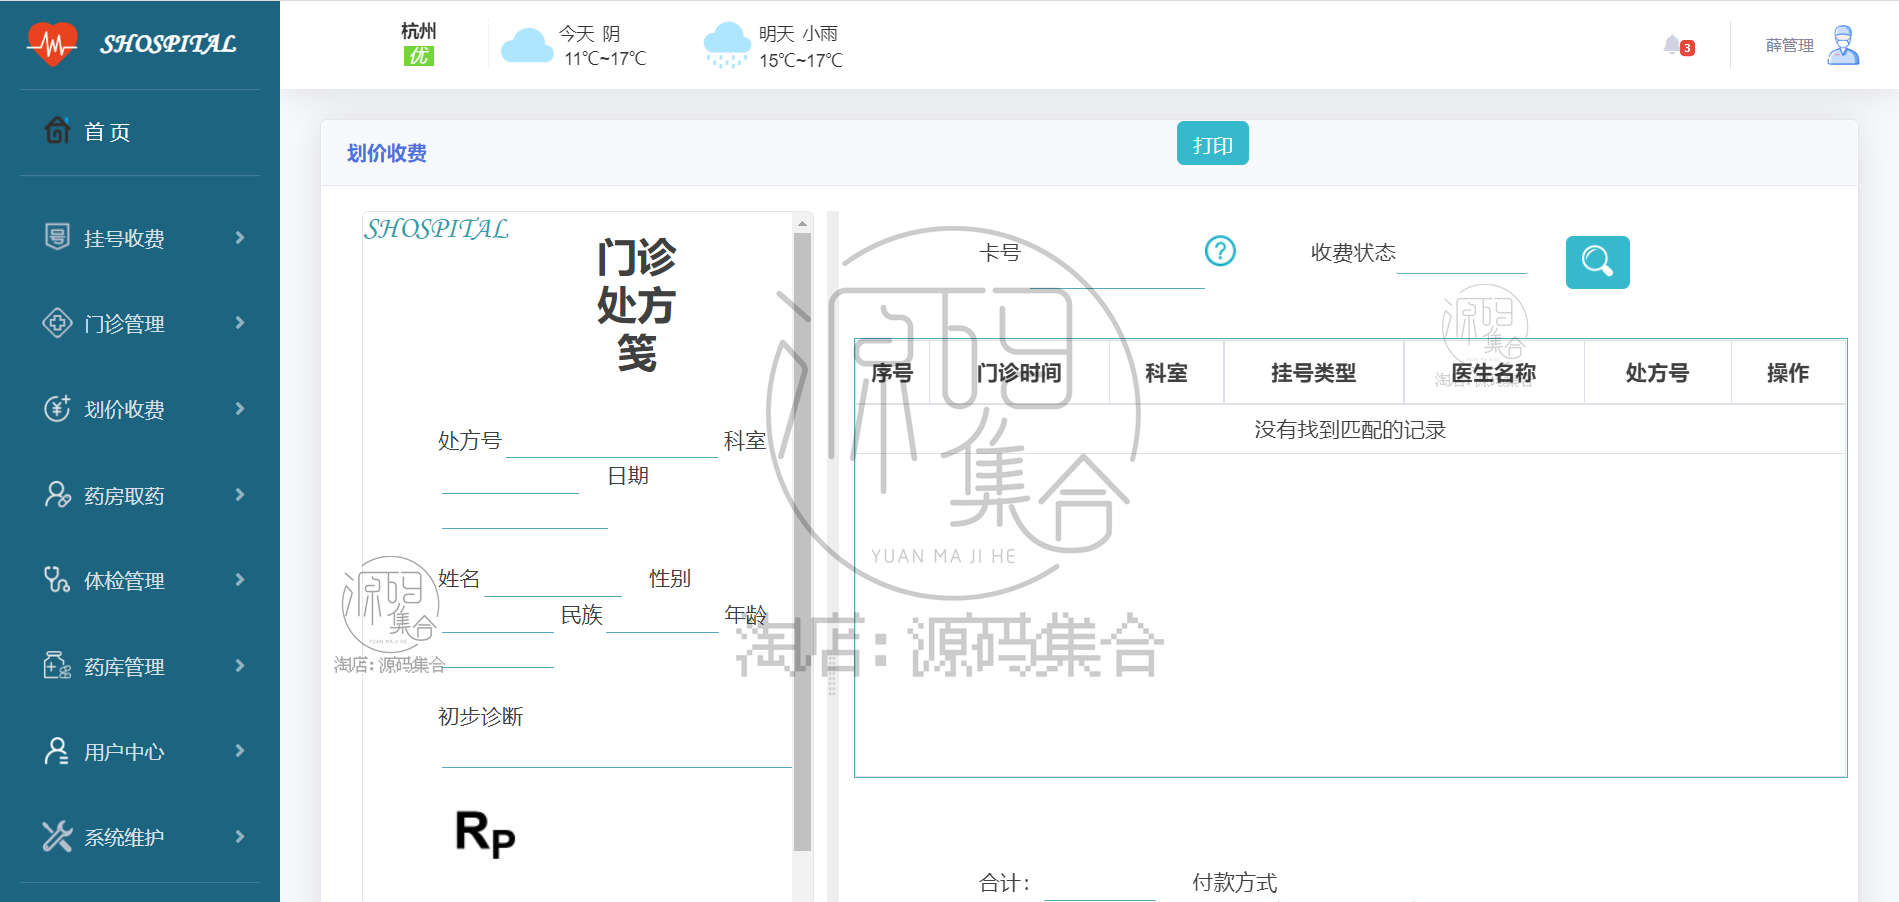Click the 初步诊断 field line

(x=616, y=751)
